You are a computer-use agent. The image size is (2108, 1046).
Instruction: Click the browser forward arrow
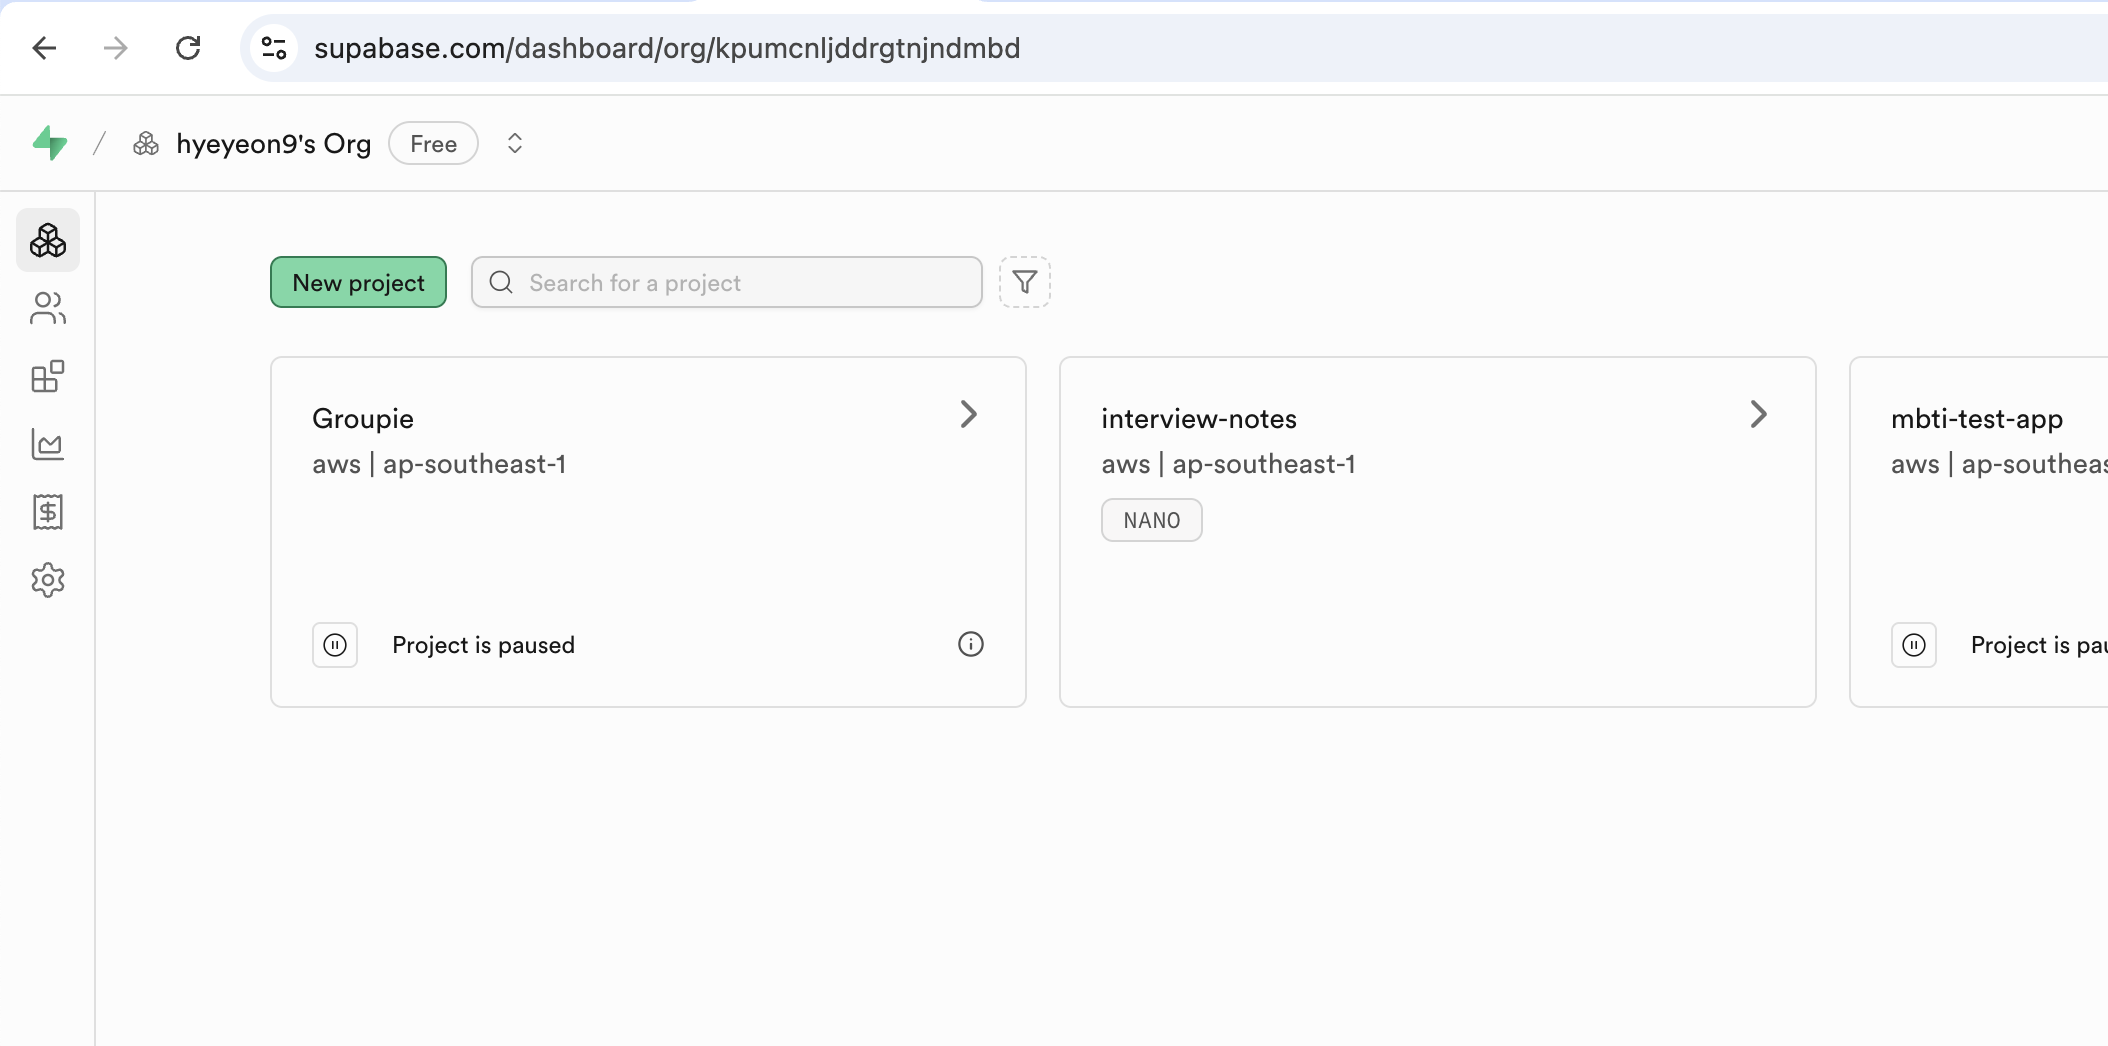pyautogui.click(x=116, y=48)
